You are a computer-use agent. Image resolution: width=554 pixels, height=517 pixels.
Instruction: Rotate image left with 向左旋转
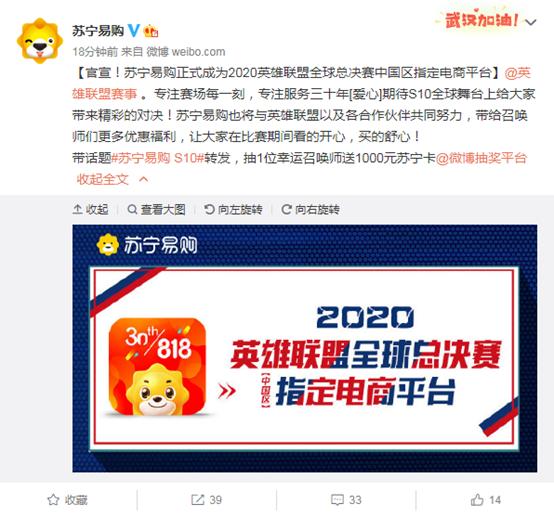pyautogui.click(x=233, y=210)
